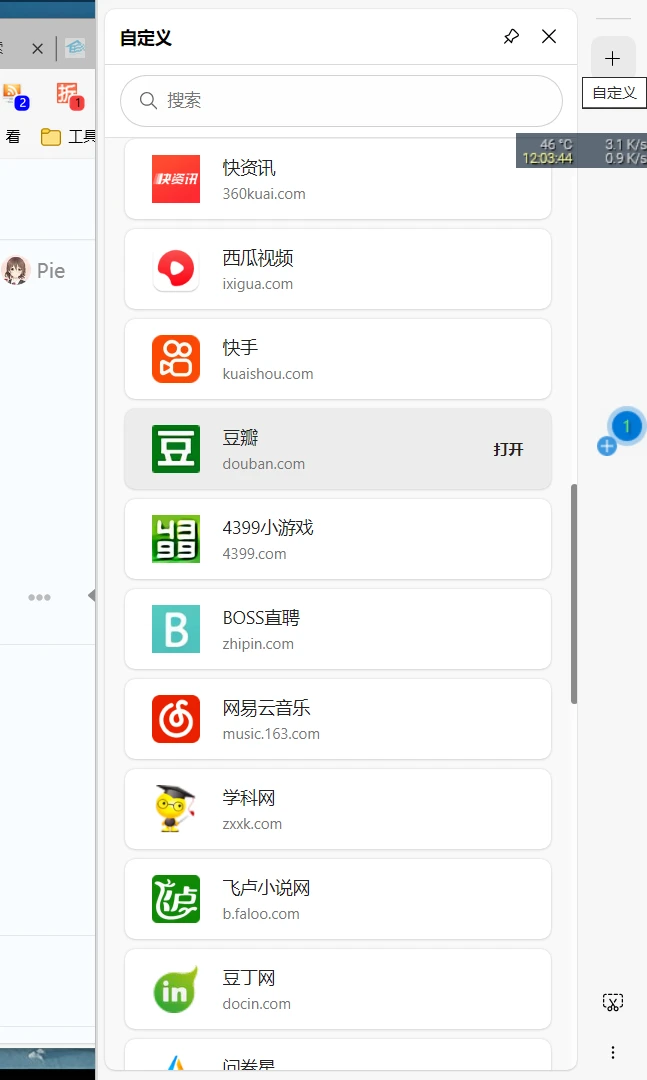Click b.faloo.com domain text

pyautogui.click(x=261, y=915)
